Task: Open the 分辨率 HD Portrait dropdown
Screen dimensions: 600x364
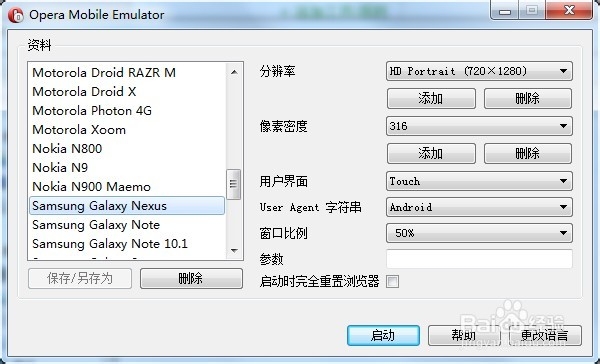Action: point(479,71)
